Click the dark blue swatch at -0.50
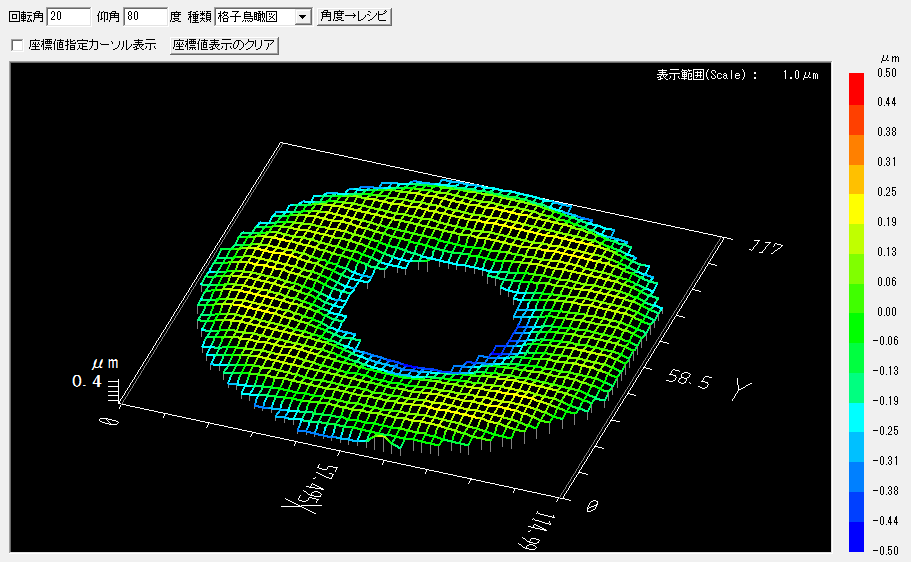Image resolution: width=911 pixels, height=562 pixels. (856, 536)
